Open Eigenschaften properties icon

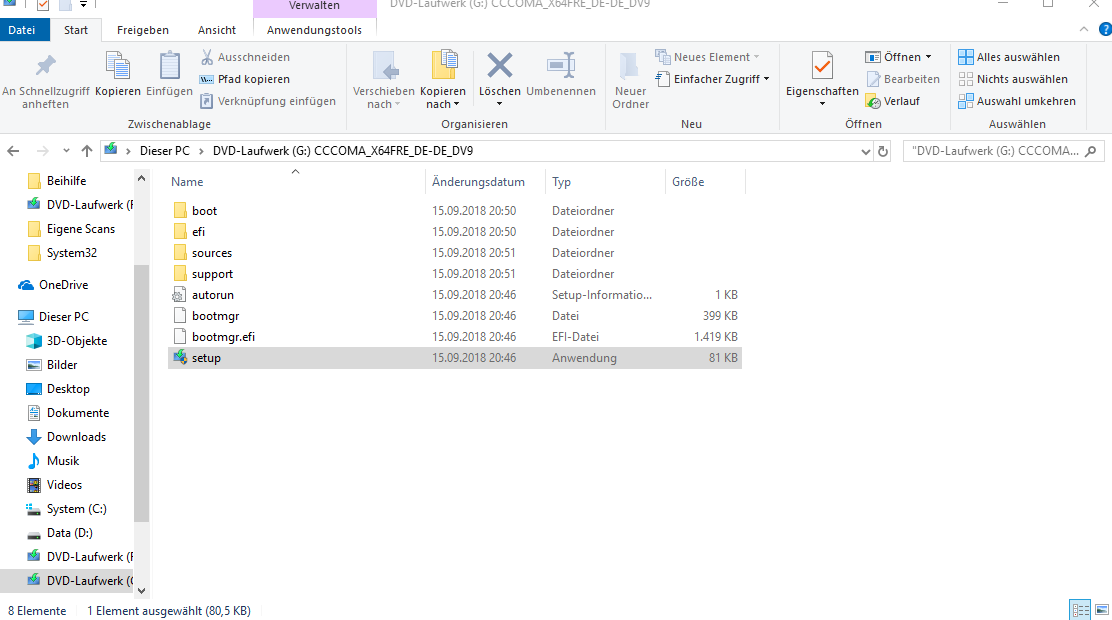click(822, 65)
